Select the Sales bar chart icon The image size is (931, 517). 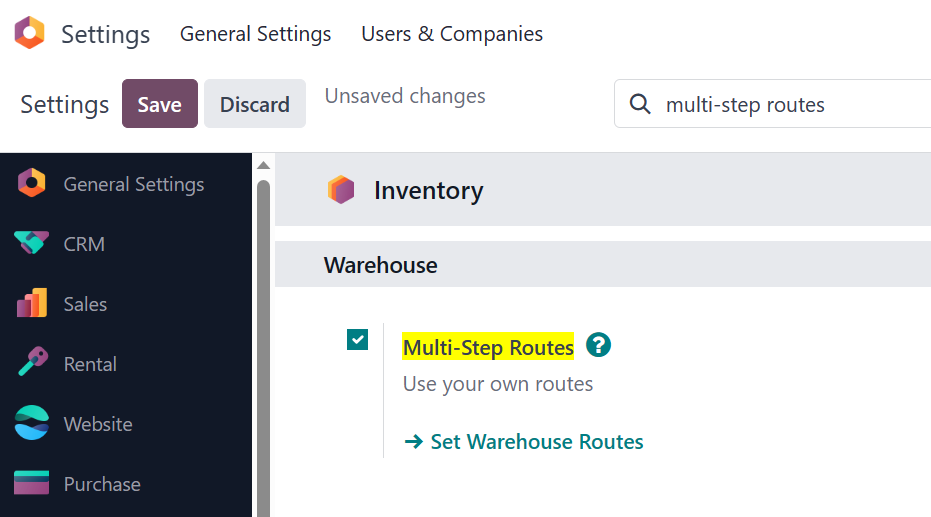[32, 303]
